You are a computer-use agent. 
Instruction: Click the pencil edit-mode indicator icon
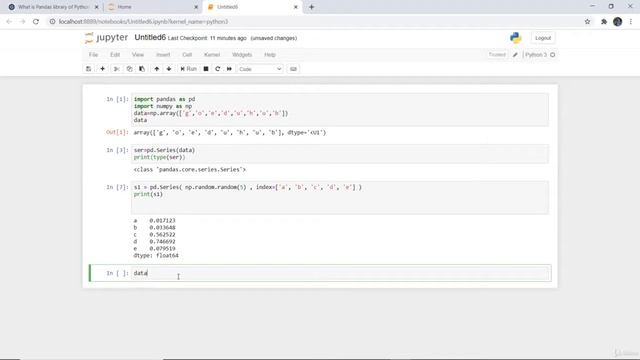(x=515, y=55)
